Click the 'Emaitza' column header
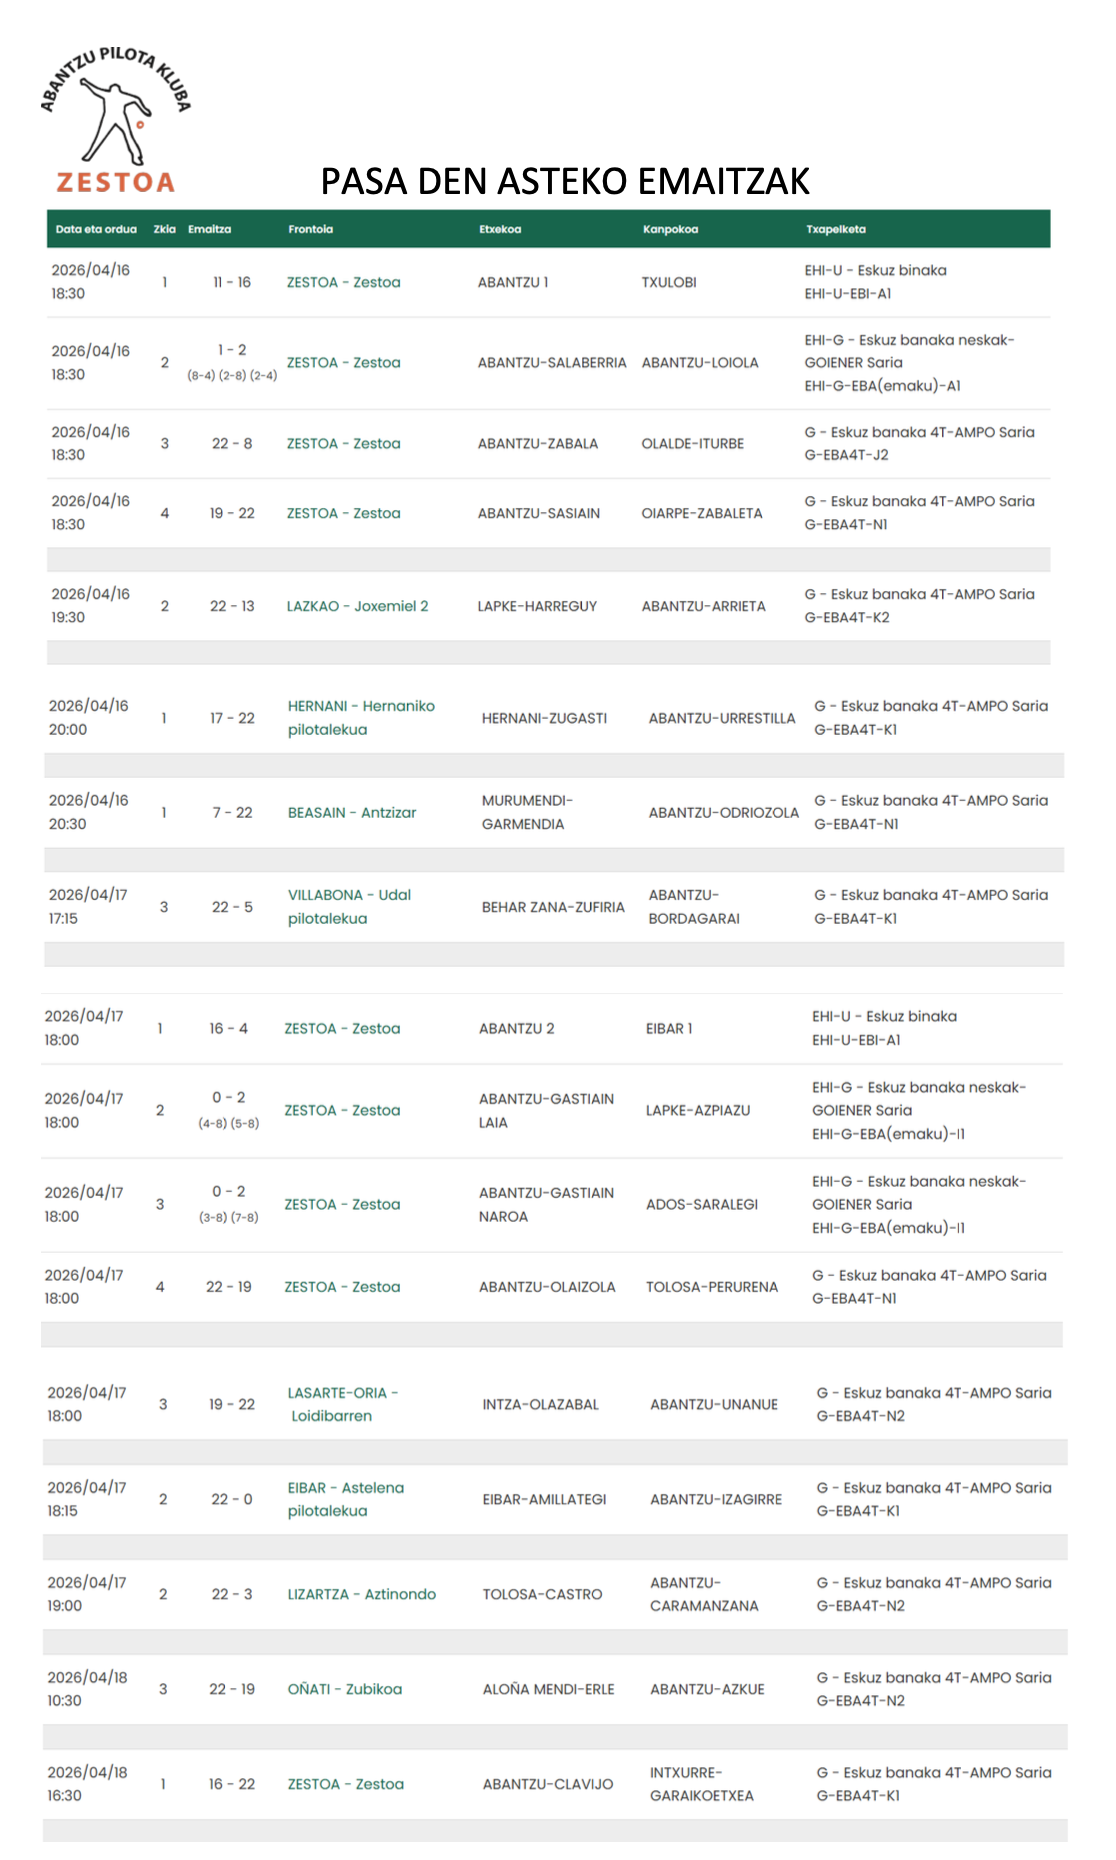 tap(209, 229)
